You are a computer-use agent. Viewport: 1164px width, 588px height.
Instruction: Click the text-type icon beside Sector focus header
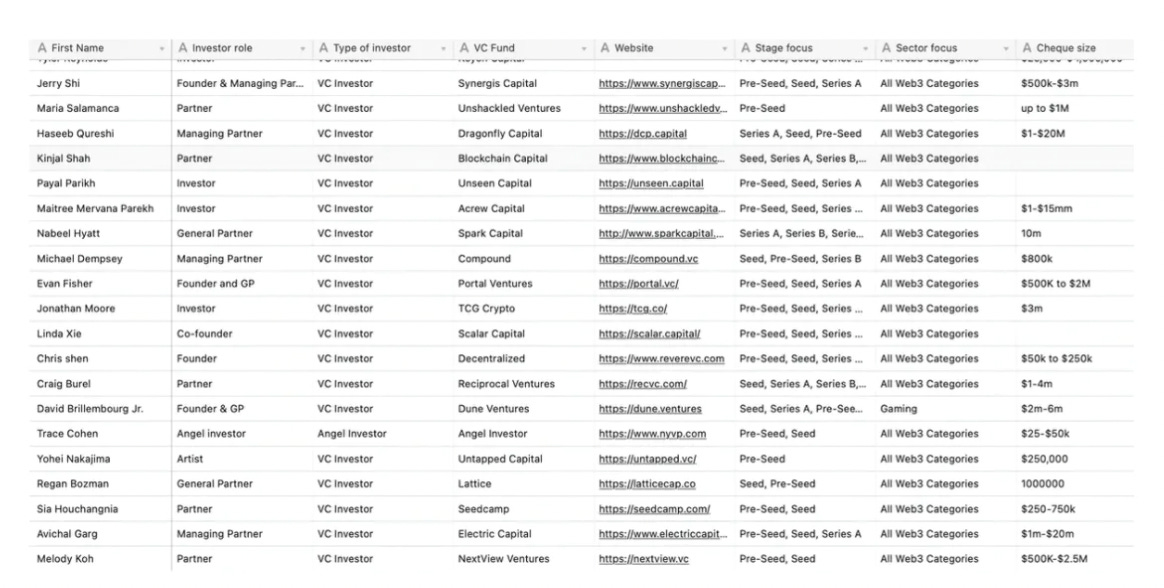click(886, 48)
